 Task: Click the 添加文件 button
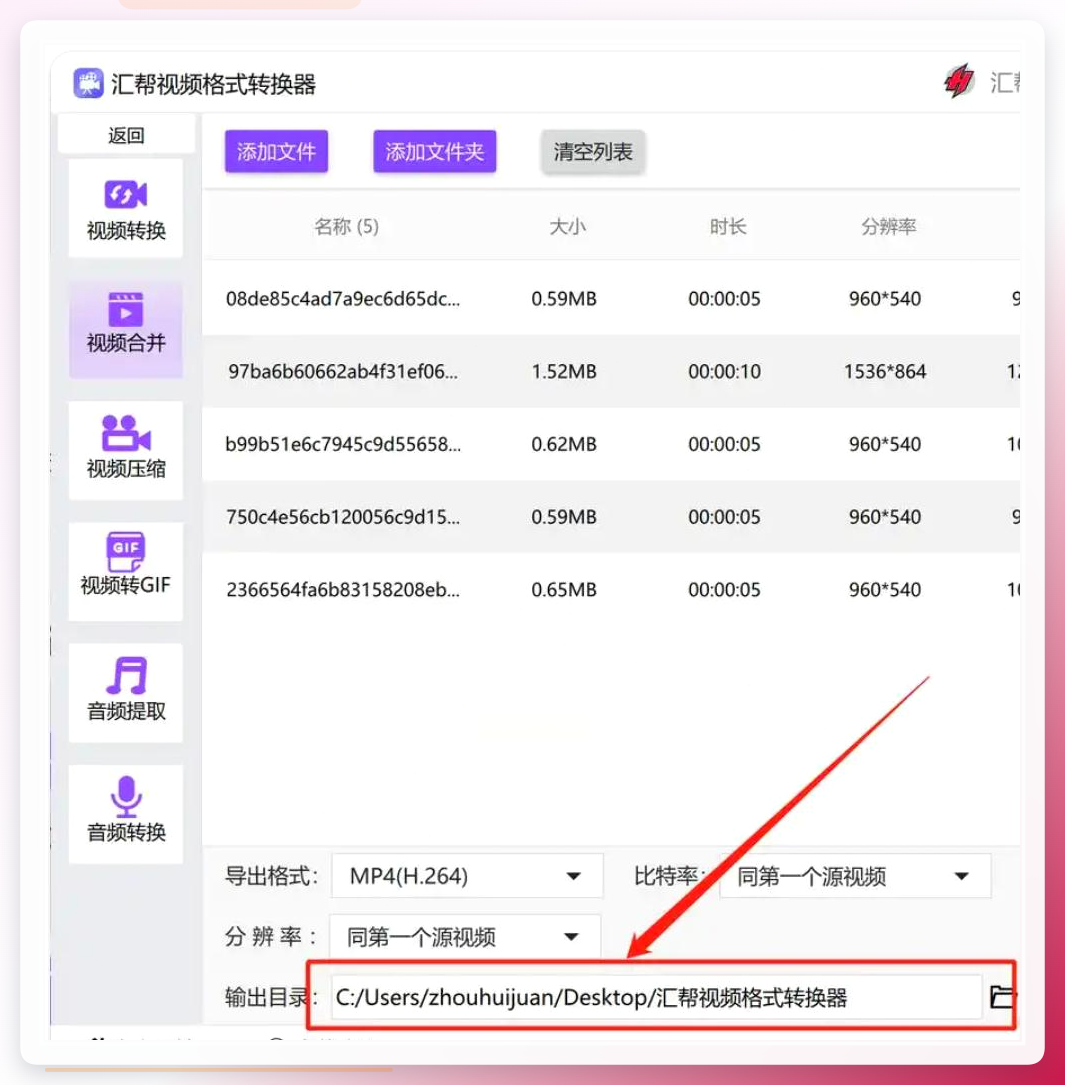276,152
